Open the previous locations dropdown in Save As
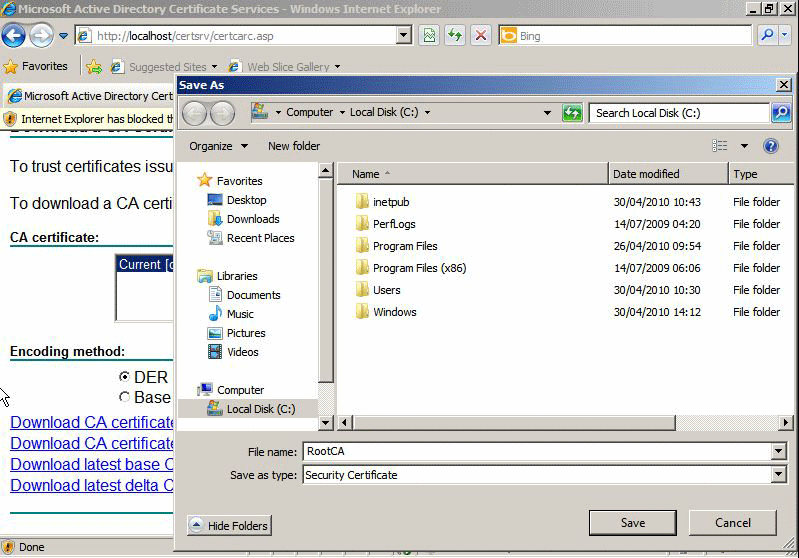The height and width of the screenshot is (558, 799). [547, 113]
